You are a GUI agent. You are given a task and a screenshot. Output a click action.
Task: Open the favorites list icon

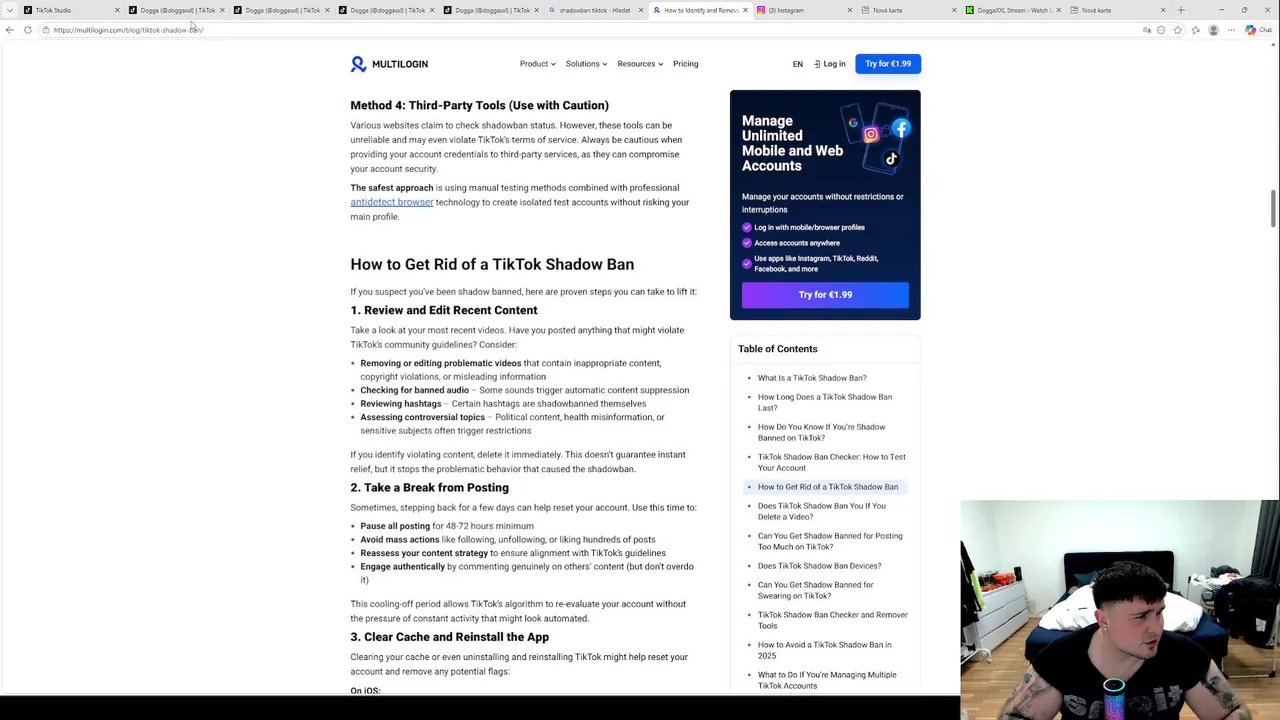(1195, 30)
